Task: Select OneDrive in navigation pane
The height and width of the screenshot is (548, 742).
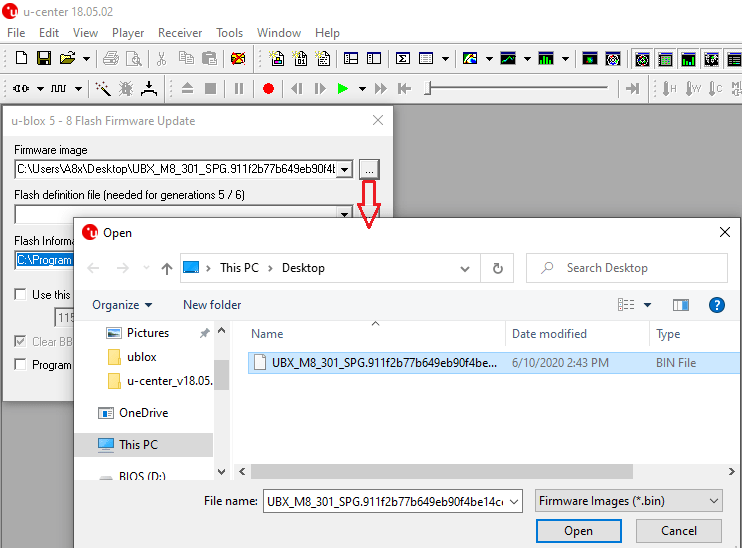Action: click(143, 413)
